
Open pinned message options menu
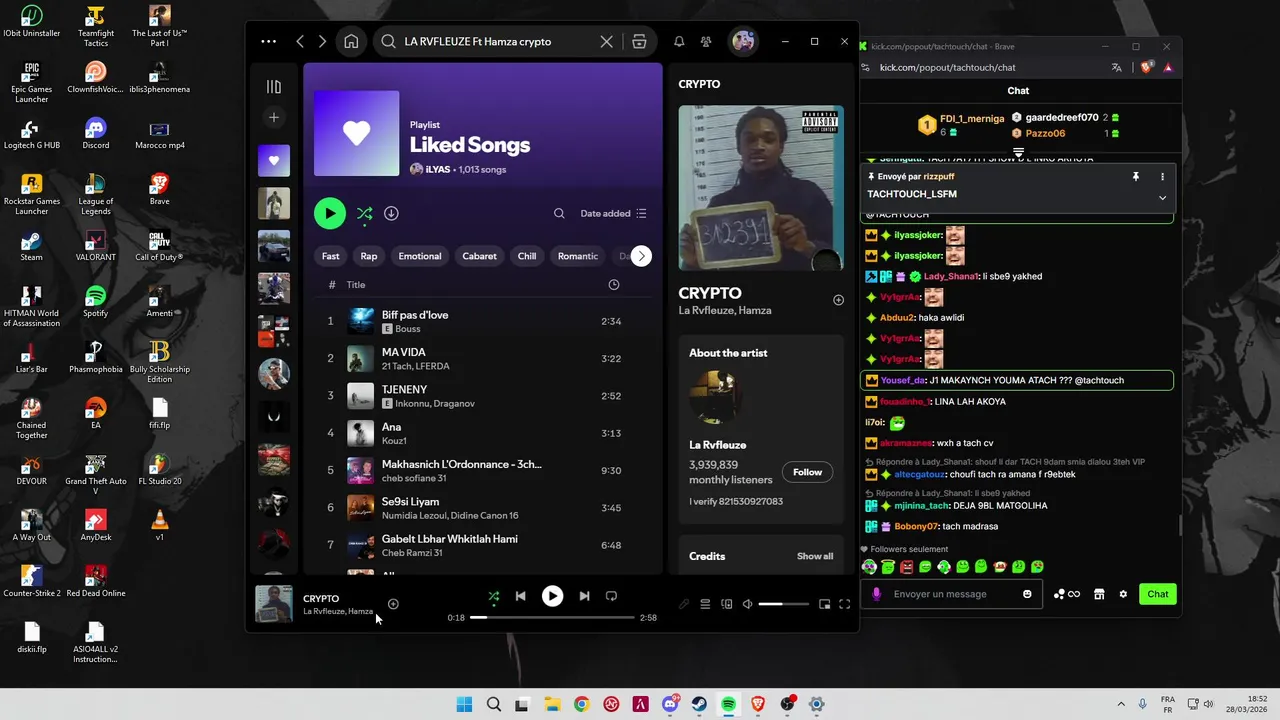pos(1162,177)
